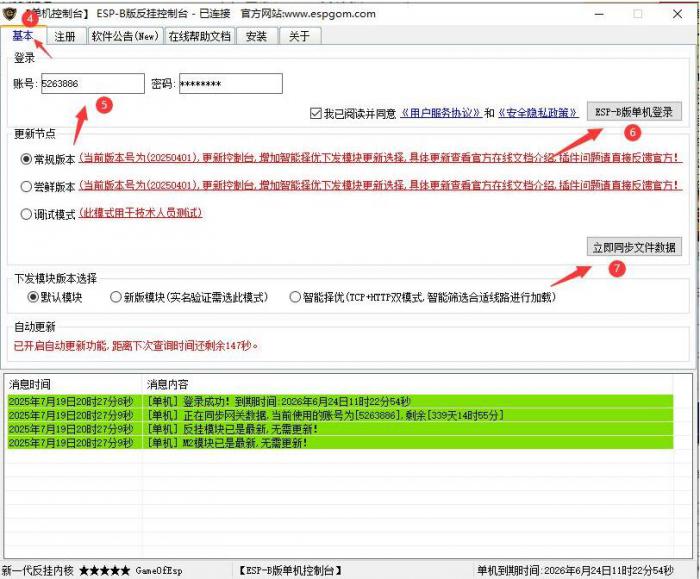
Task: Toggle the 我已阅读并同意 checkbox
Action: (x=316, y=113)
